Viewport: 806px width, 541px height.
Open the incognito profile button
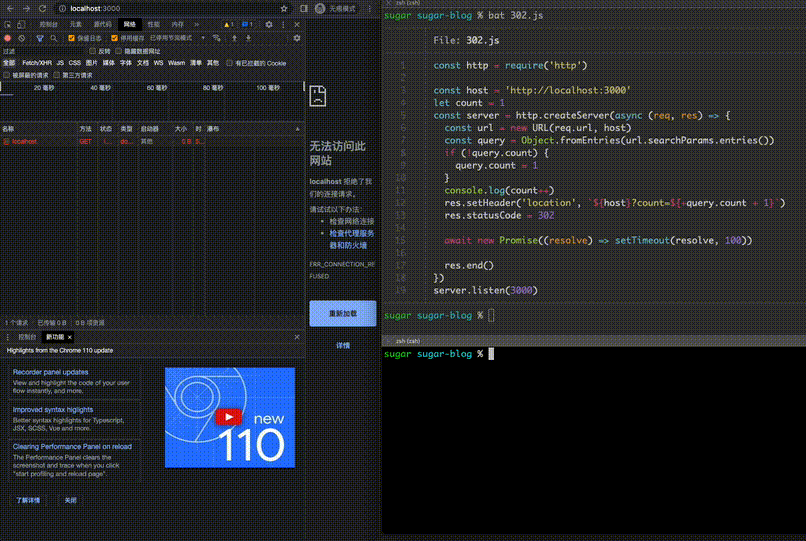click(x=336, y=9)
